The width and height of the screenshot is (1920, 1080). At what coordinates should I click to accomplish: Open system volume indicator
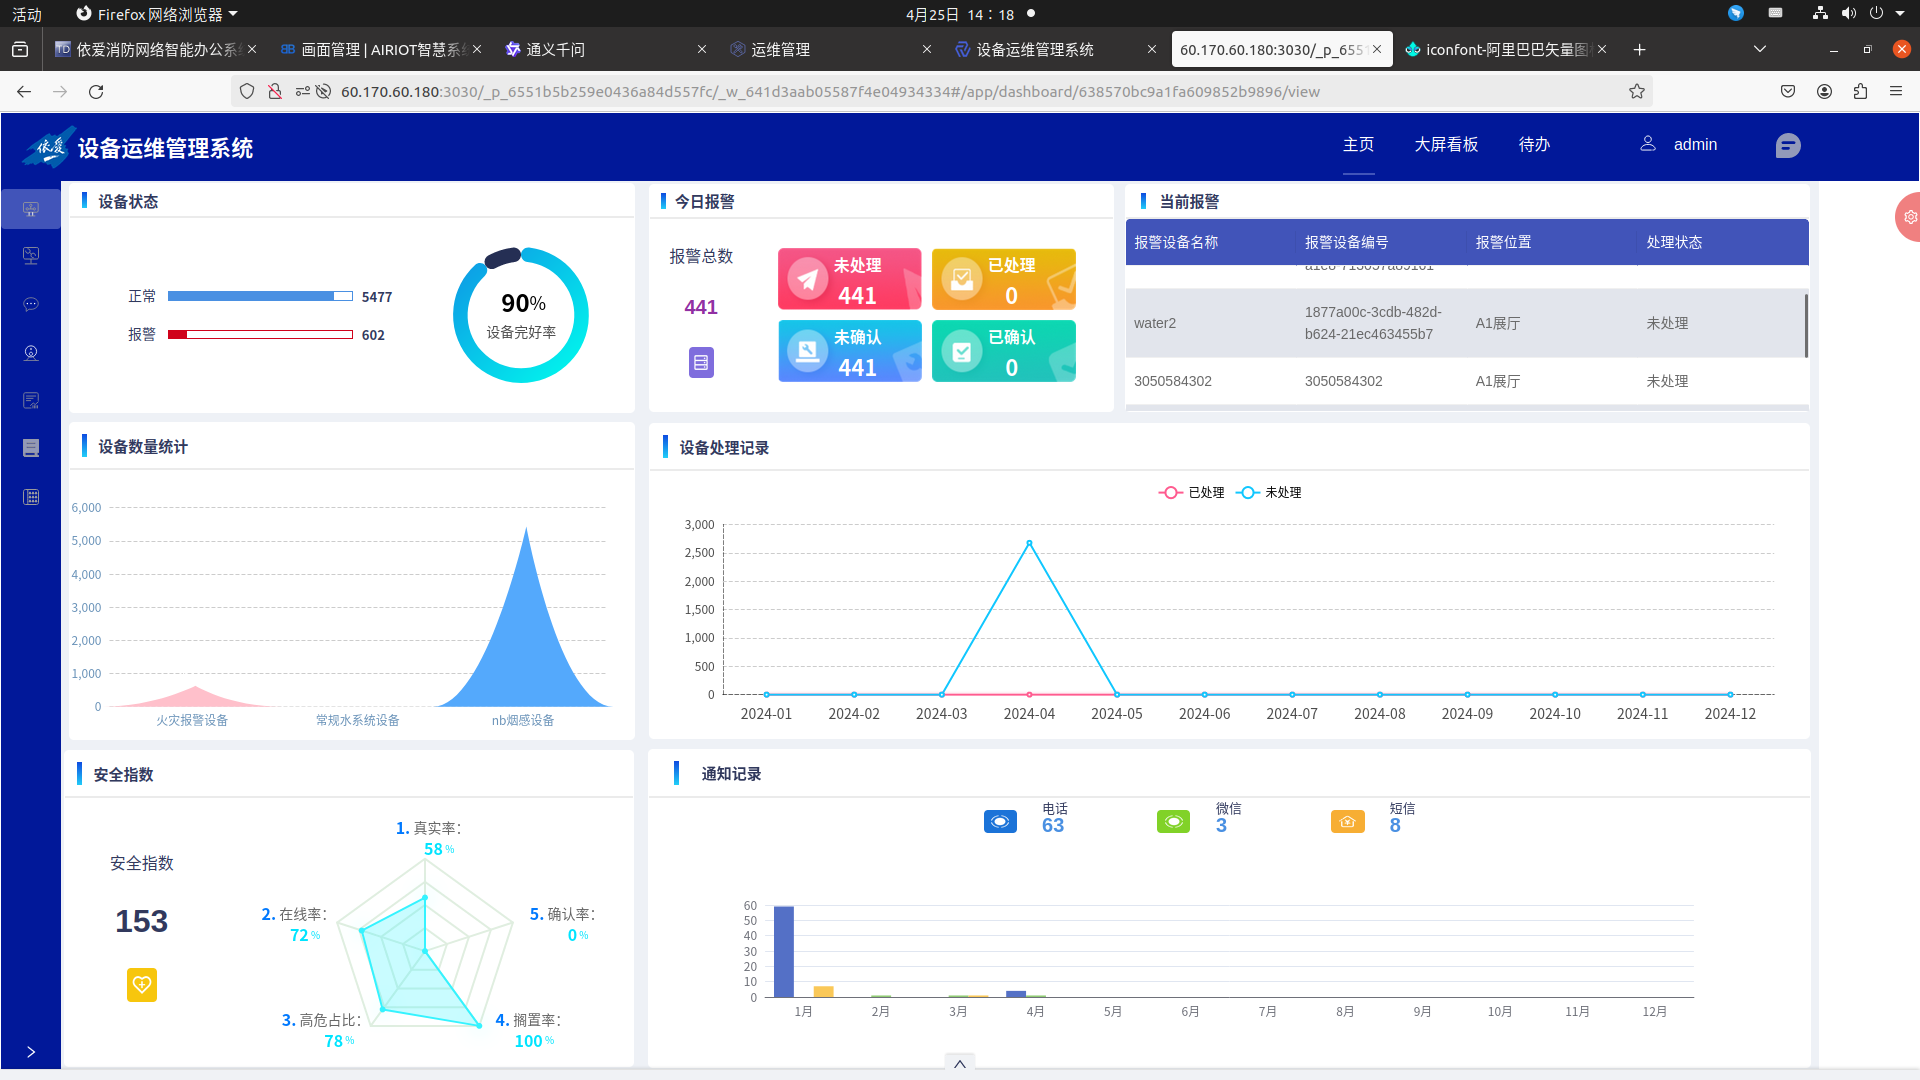coord(1848,13)
